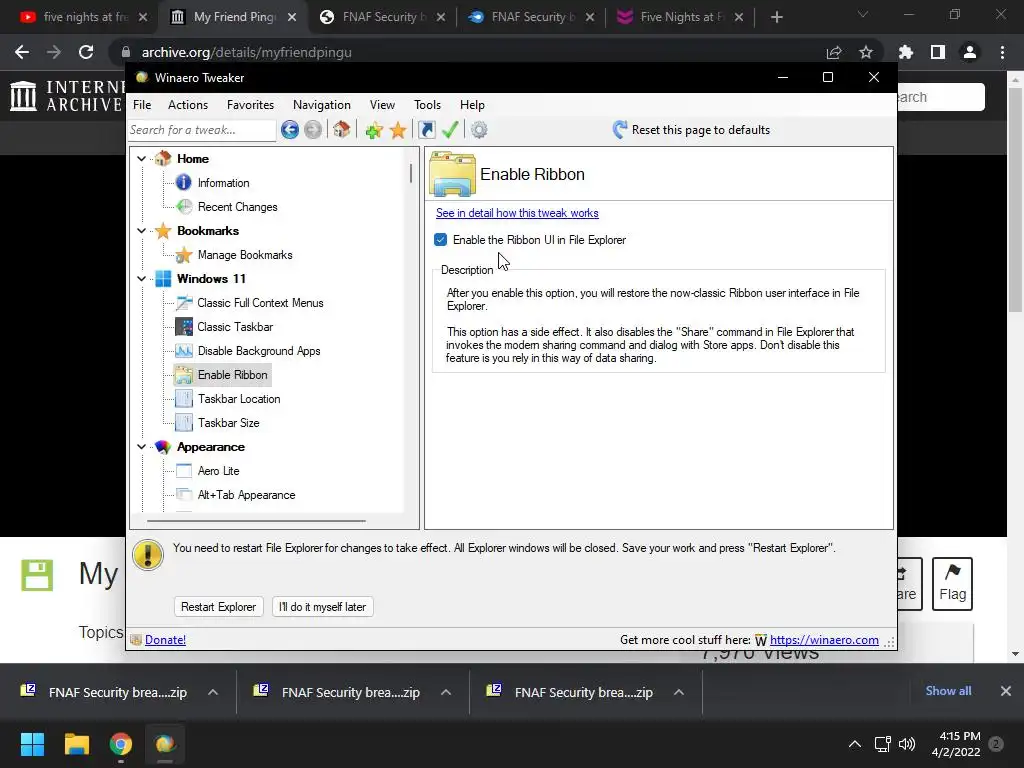Open options arrow for third FNAF zip download
The image size is (1024, 768).
click(679, 692)
